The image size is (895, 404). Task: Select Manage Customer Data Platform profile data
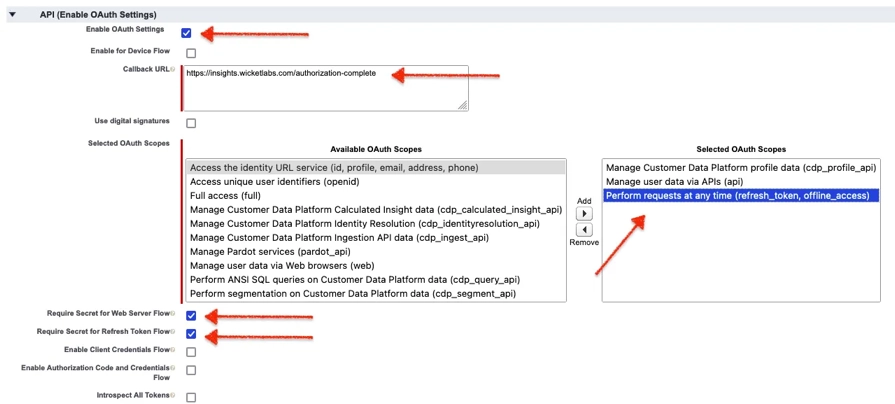click(741, 168)
